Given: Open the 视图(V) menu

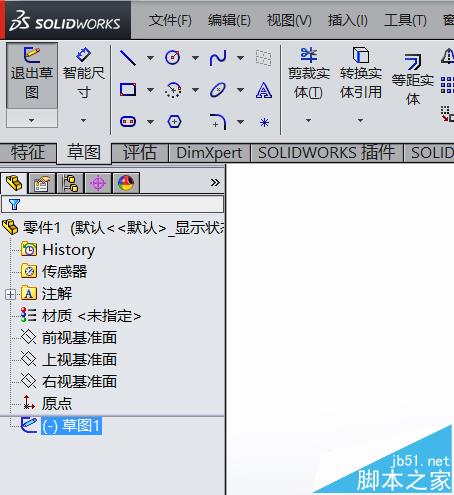Looking at the screenshot, I should coord(289,21).
